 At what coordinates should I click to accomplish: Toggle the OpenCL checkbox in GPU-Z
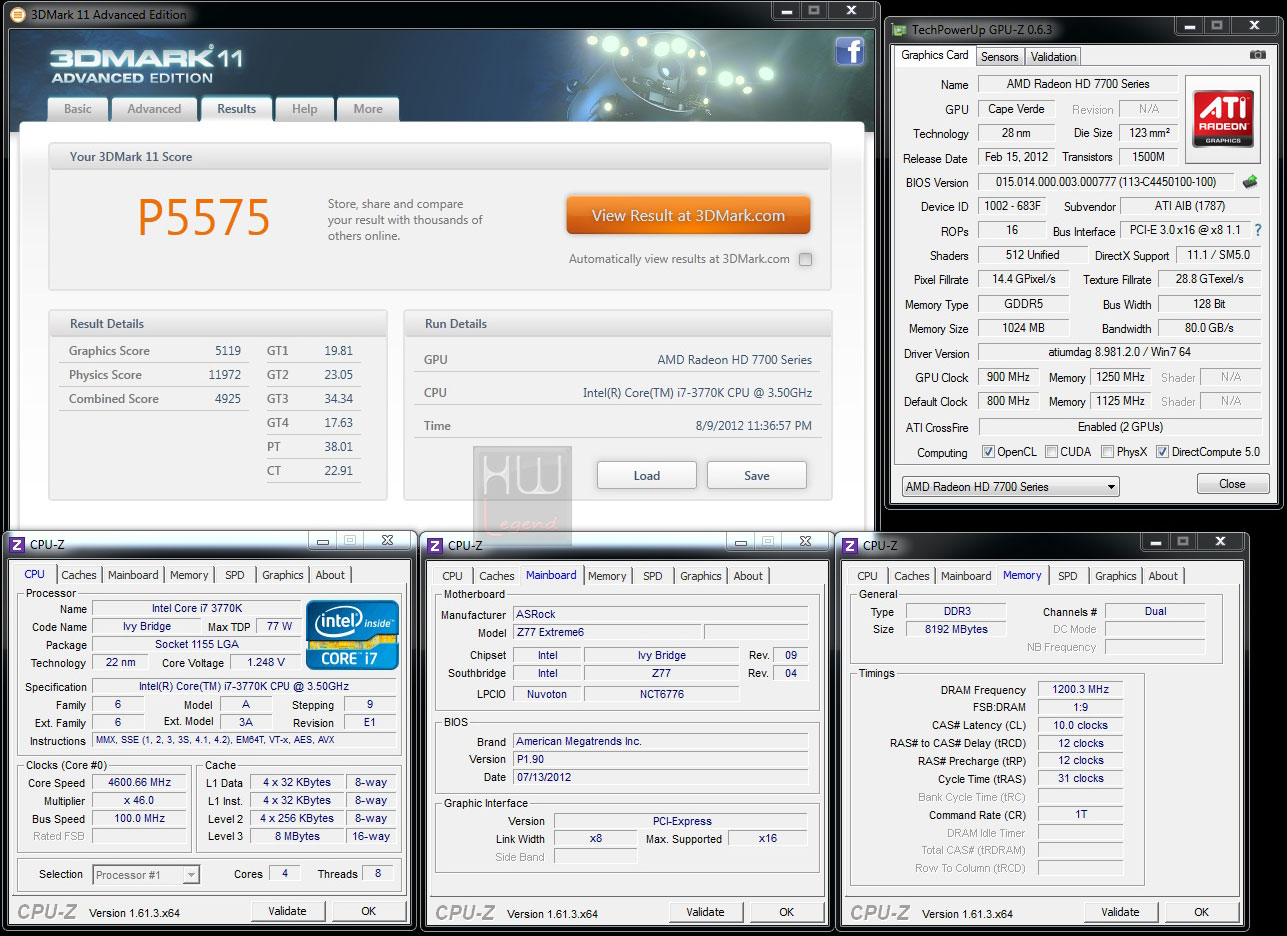[x=988, y=452]
